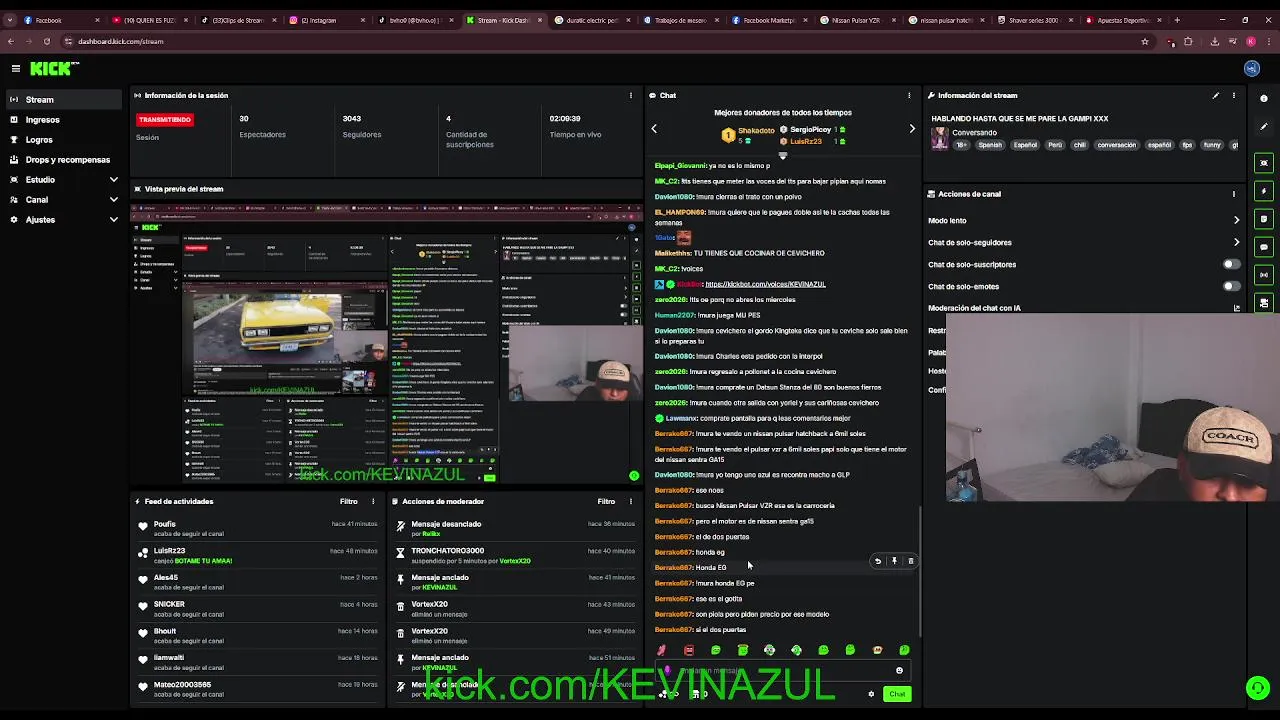Open chat settings gear icon
Image resolution: width=1280 pixels, height=720 pixels.
click(871, 694)
